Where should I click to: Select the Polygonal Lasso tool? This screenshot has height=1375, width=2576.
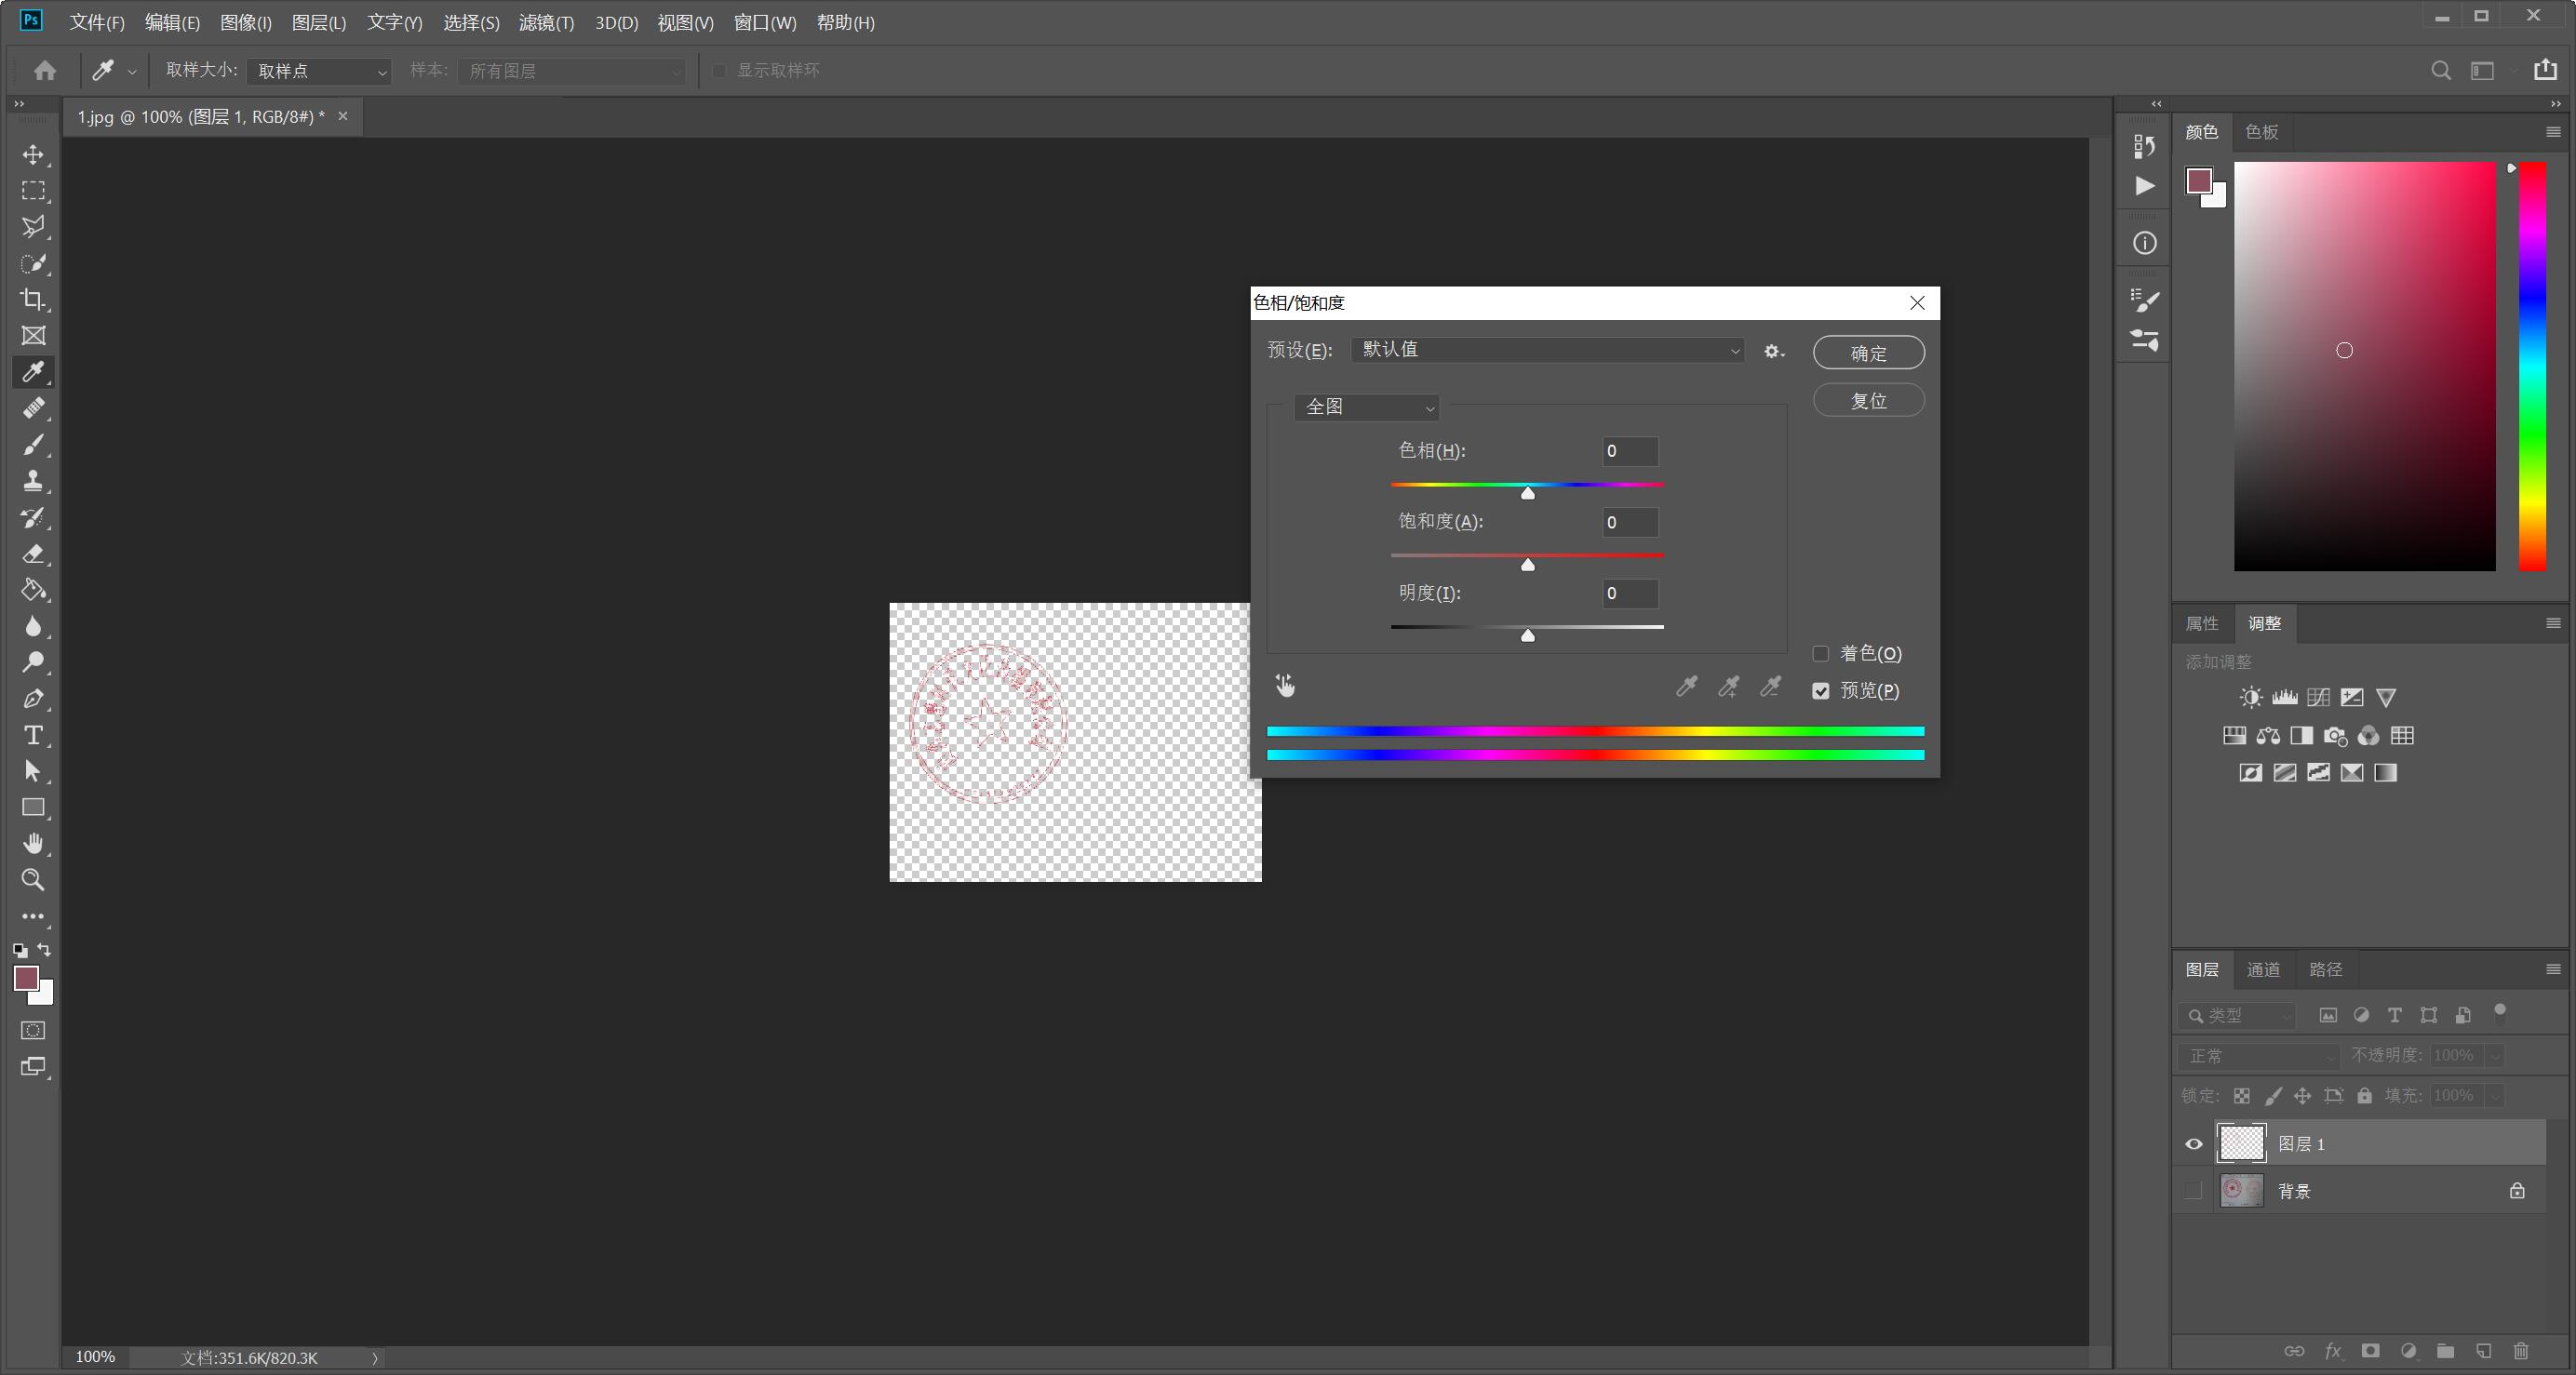33,227
